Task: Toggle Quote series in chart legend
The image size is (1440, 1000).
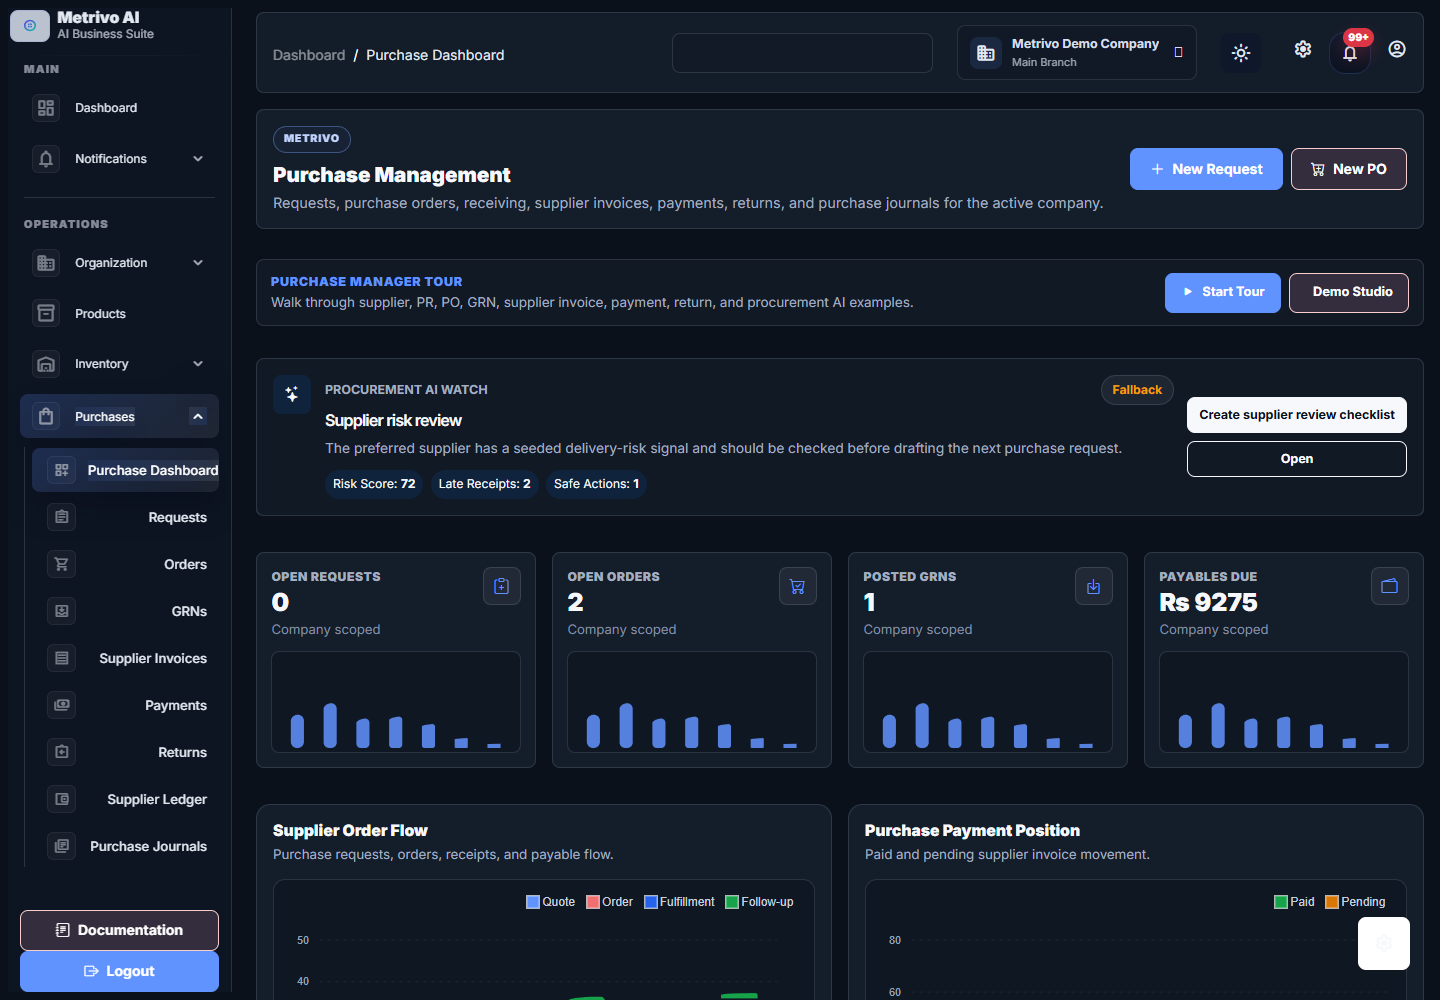Action: 551,902
